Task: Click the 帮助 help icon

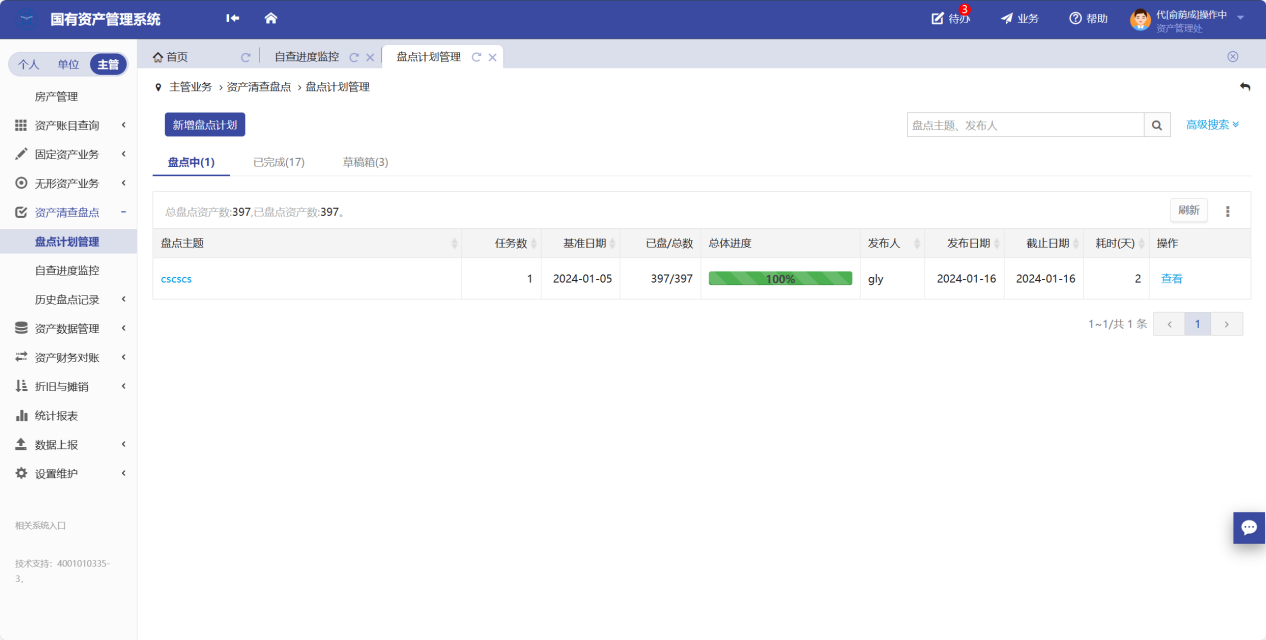Action: click(1076, 18)
